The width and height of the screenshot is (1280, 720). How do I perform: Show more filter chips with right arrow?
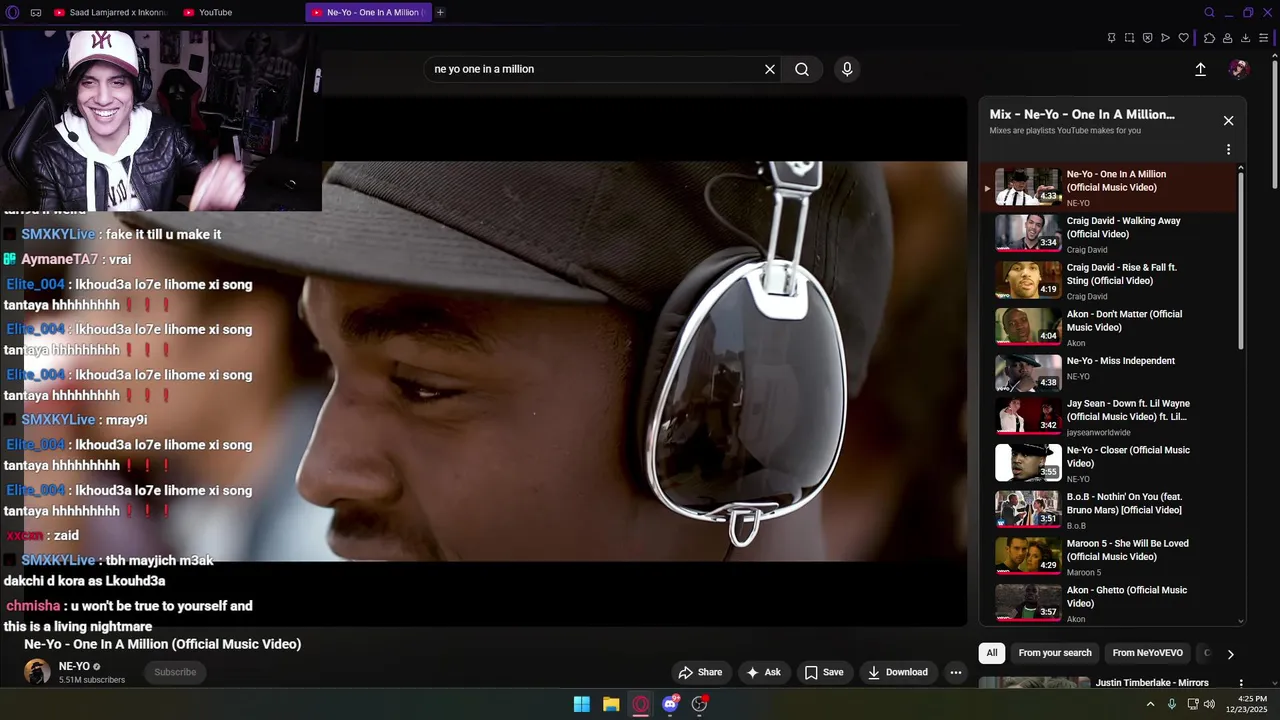pyautogui.click(x=1230, y=654)
